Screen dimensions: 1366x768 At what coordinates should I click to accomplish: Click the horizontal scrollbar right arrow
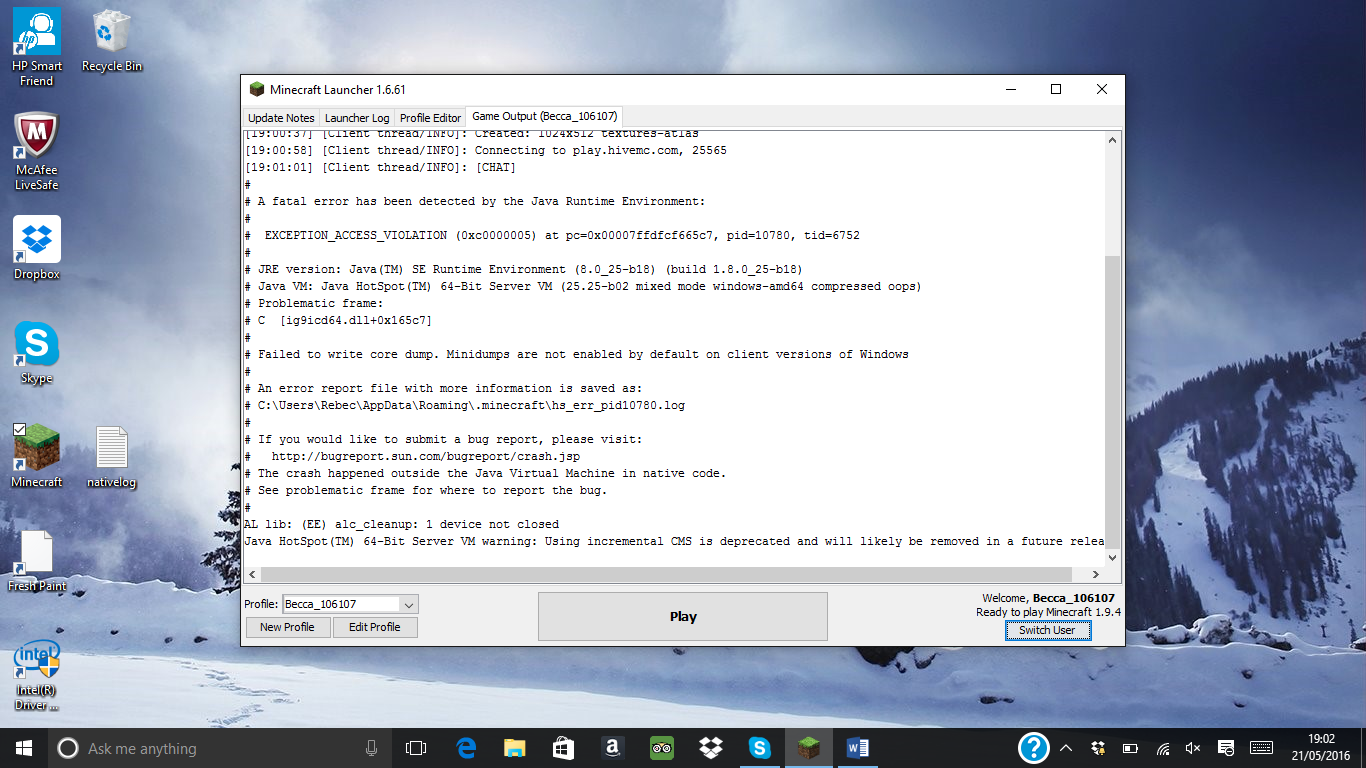[x=1096, y=574]
